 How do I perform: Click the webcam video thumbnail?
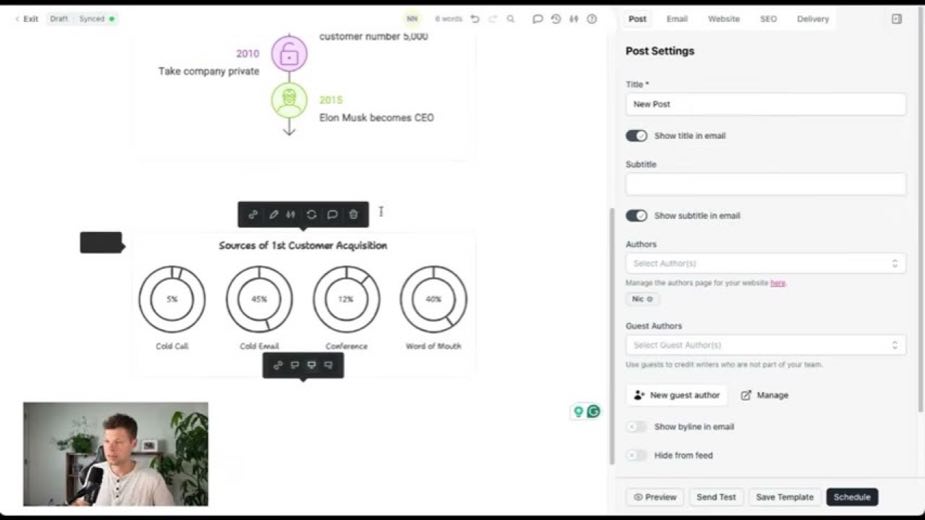[x=116, y=454]
